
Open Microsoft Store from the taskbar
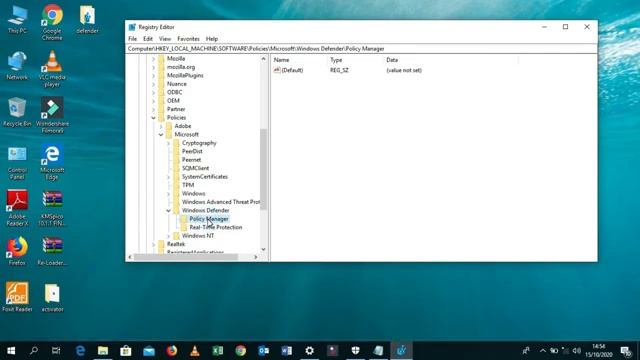coord(126,351)
